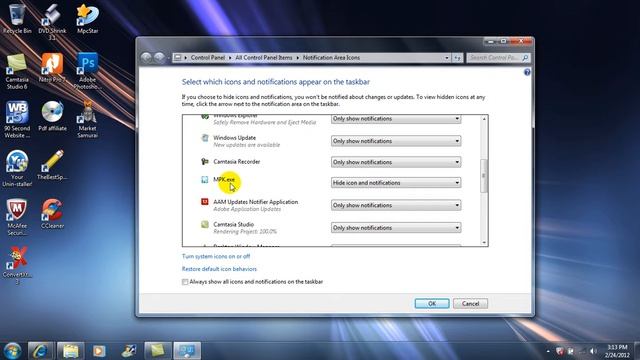This screenshot has width=640, height=360.
Task: Click the Search Control Panel field
Action: point(498,58)
